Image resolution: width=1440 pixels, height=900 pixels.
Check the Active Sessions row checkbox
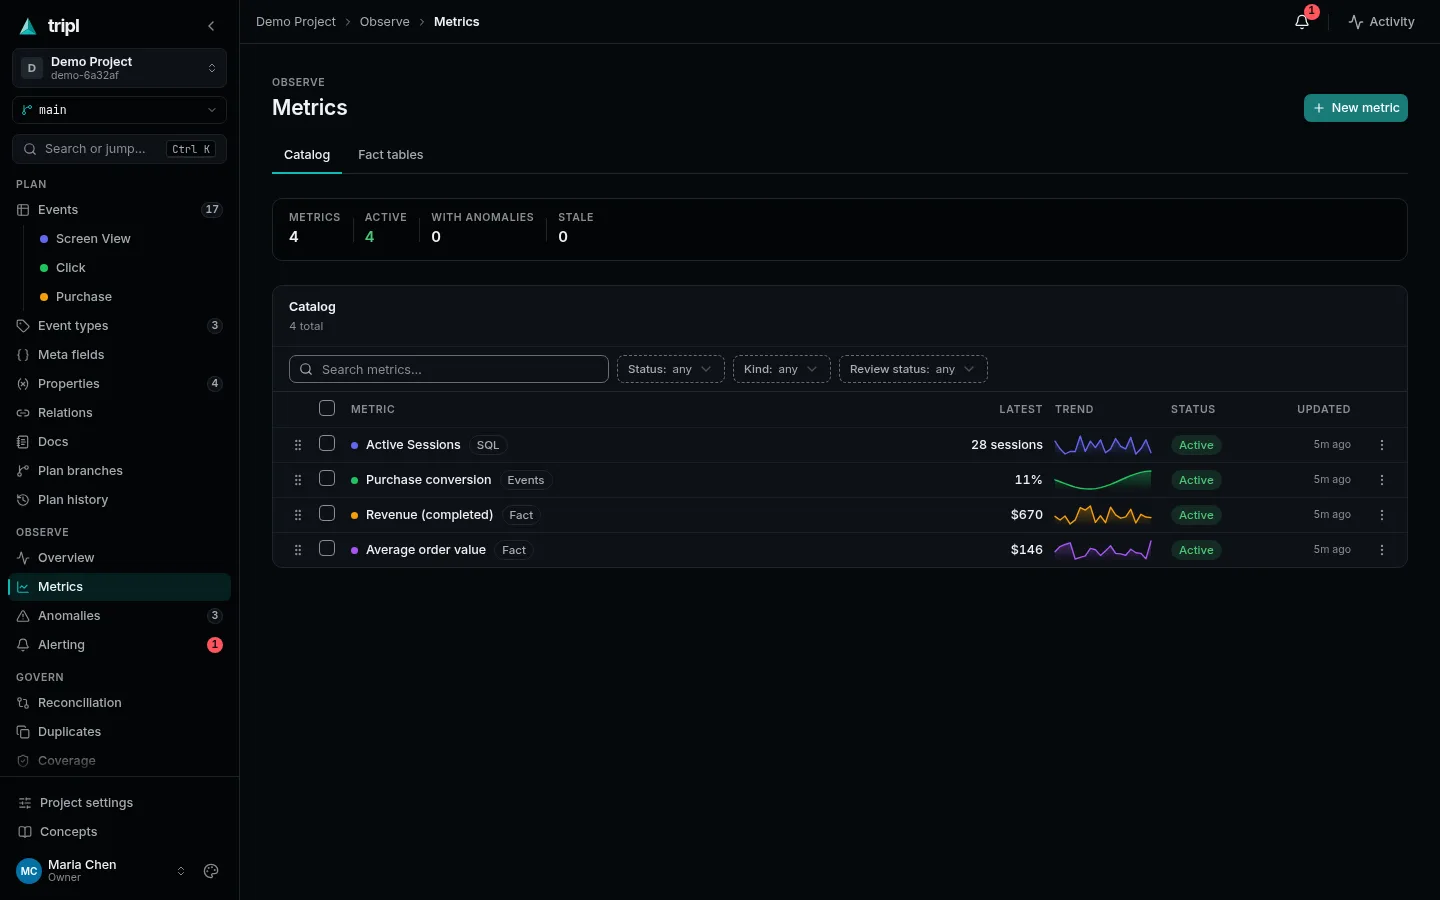(327, 443)
